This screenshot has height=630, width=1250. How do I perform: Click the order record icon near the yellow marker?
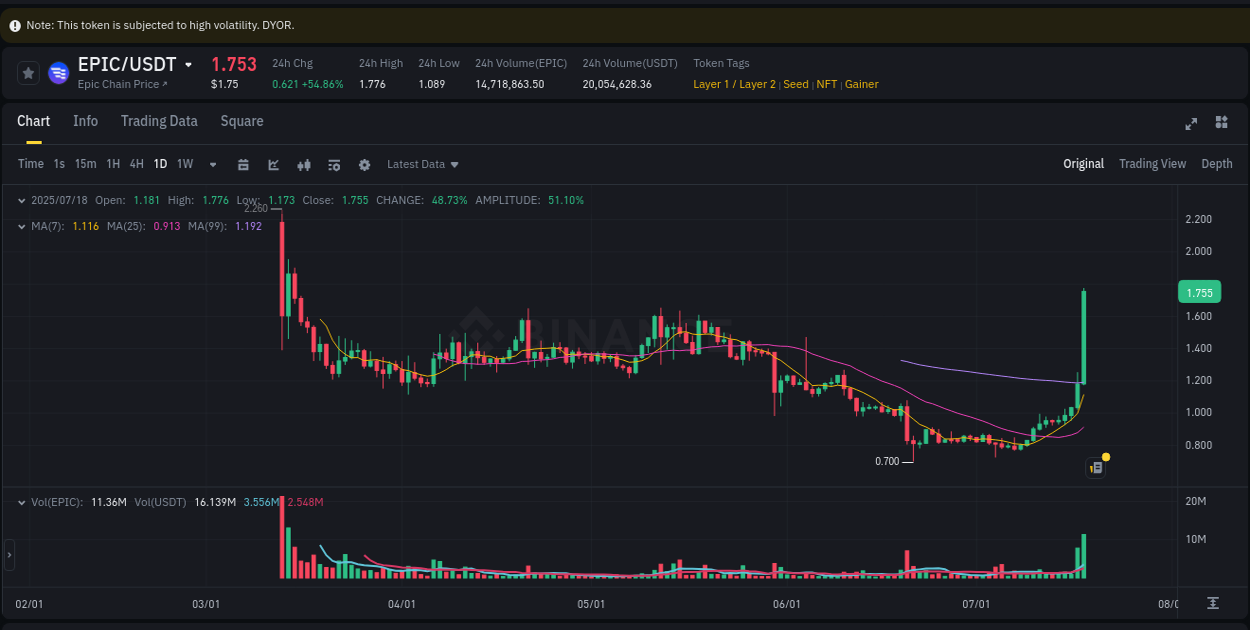pos(1094,467)
